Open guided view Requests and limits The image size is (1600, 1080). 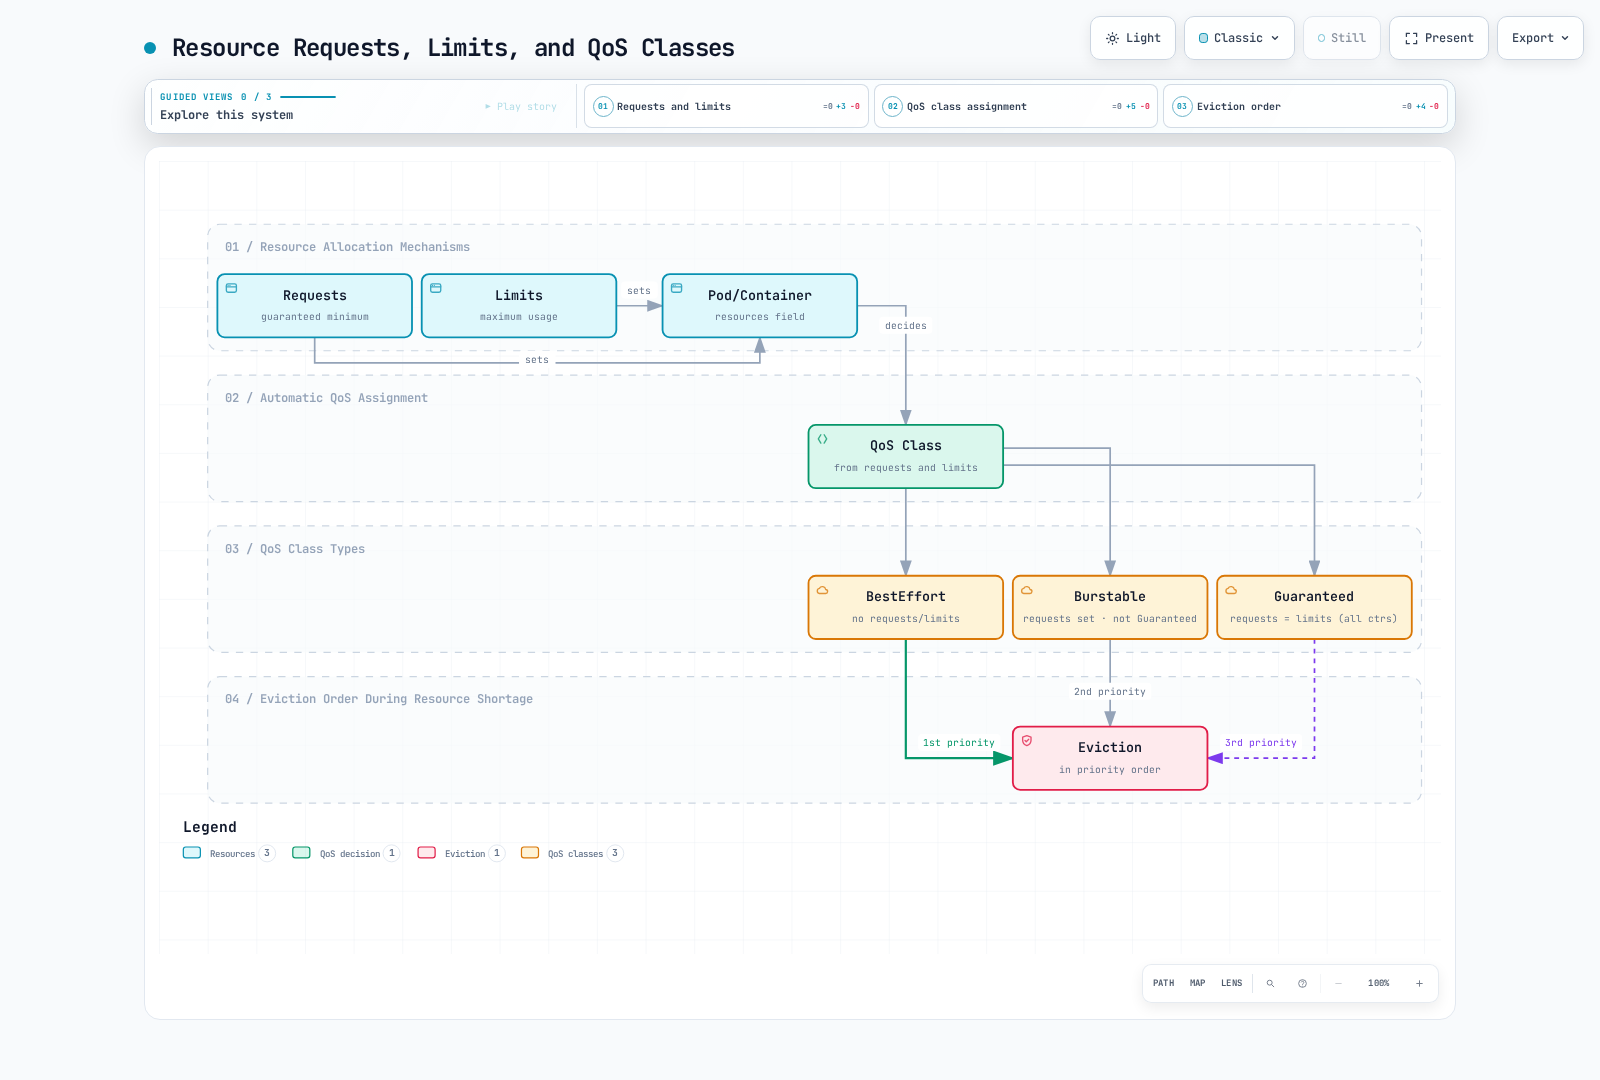[726, 107]
